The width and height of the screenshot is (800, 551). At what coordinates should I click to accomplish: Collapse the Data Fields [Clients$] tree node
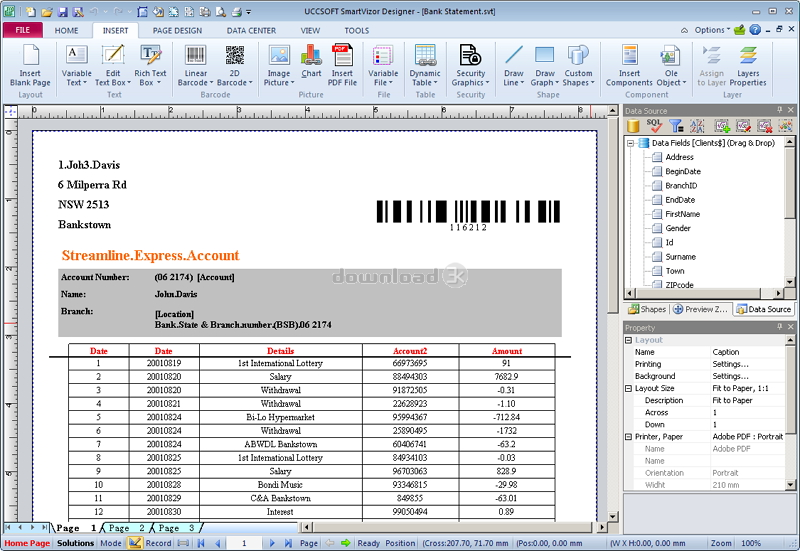click(630, 143)
